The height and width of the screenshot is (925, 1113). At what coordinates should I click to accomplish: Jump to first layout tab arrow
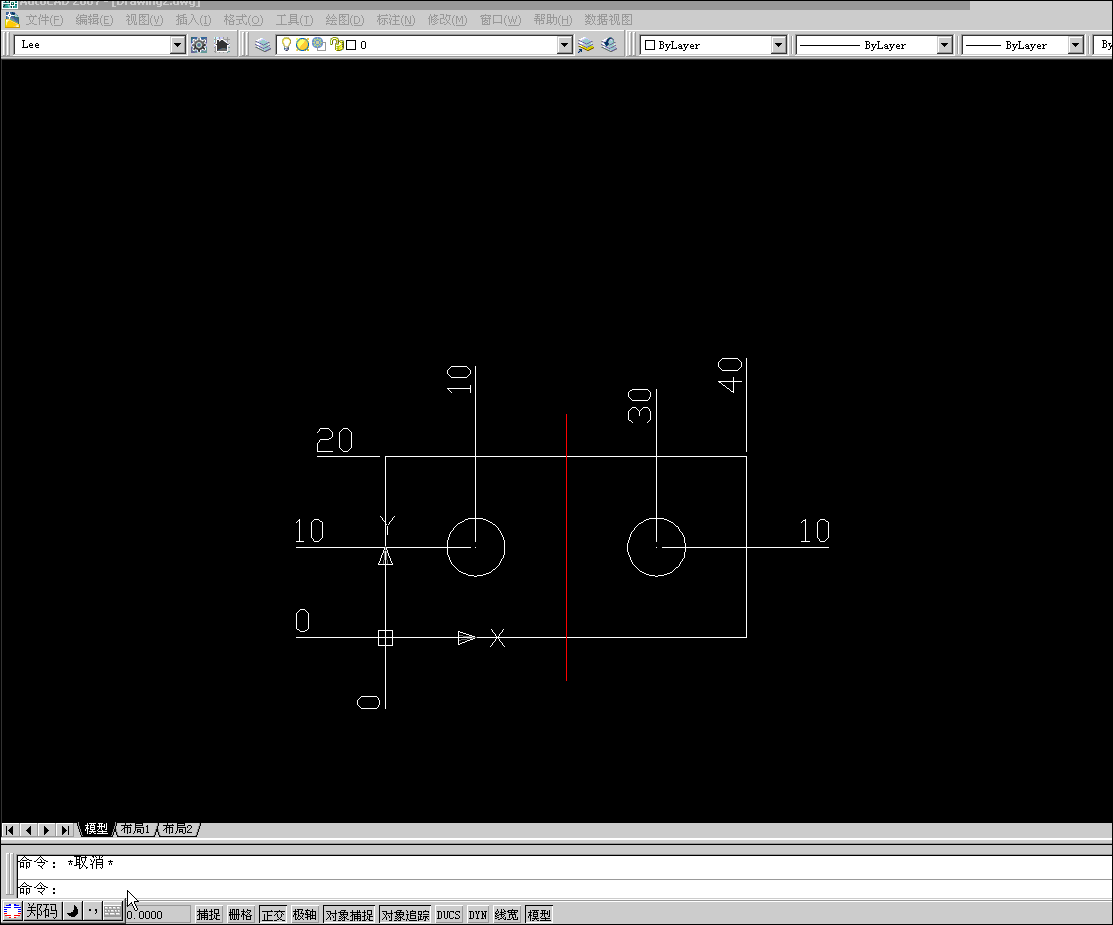10,829
